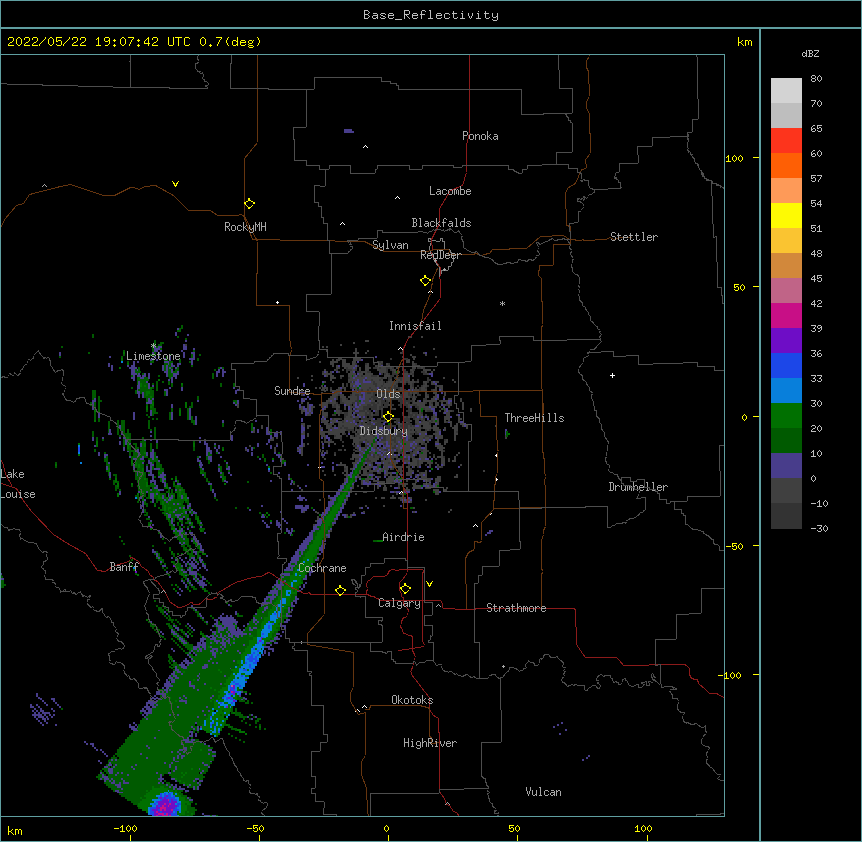Click the white plus marker north of Drumheller

[x=612, y=375]
